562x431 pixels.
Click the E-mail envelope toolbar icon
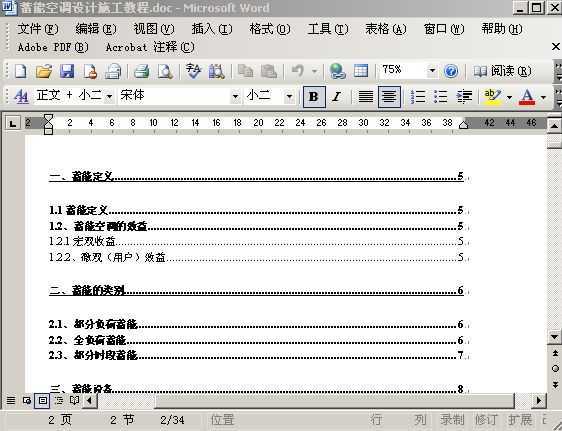click(113, 71)
